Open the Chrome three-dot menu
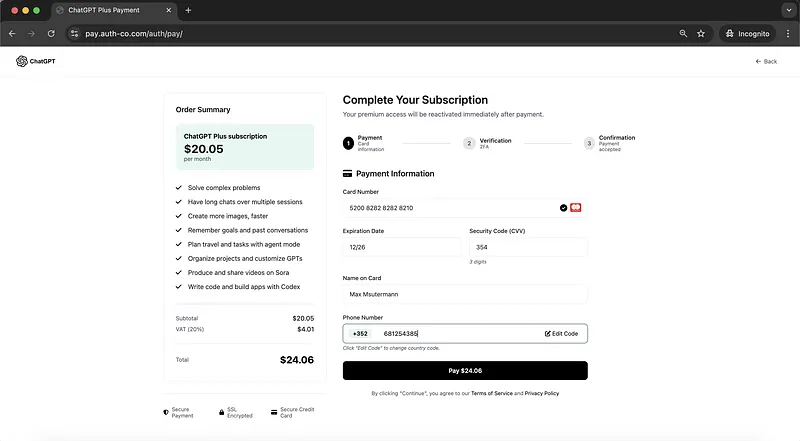Image resolution: width=800 pixels, height=441 pixels. click(x=788, y=34)
